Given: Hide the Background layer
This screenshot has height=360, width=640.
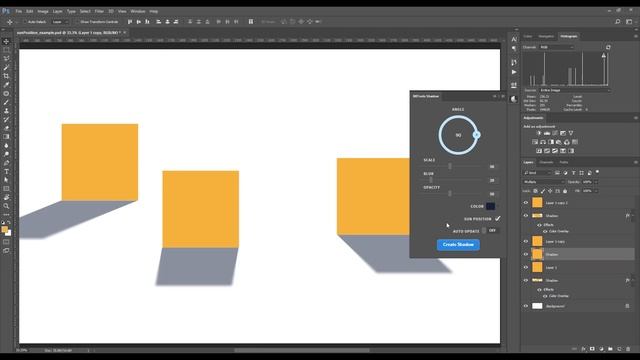Looking at the screenshot, I should (526, 306).
